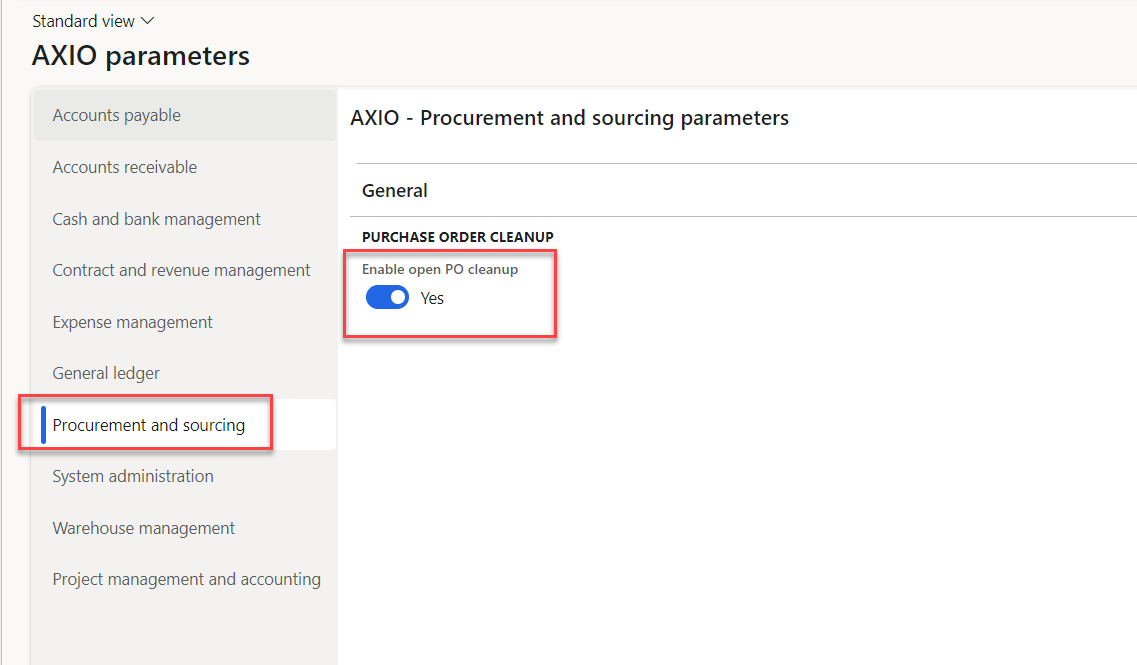Switch to Warehouse management settings
The width and height of the screenshot is (1137, 665).
click(x=143, y=528)
